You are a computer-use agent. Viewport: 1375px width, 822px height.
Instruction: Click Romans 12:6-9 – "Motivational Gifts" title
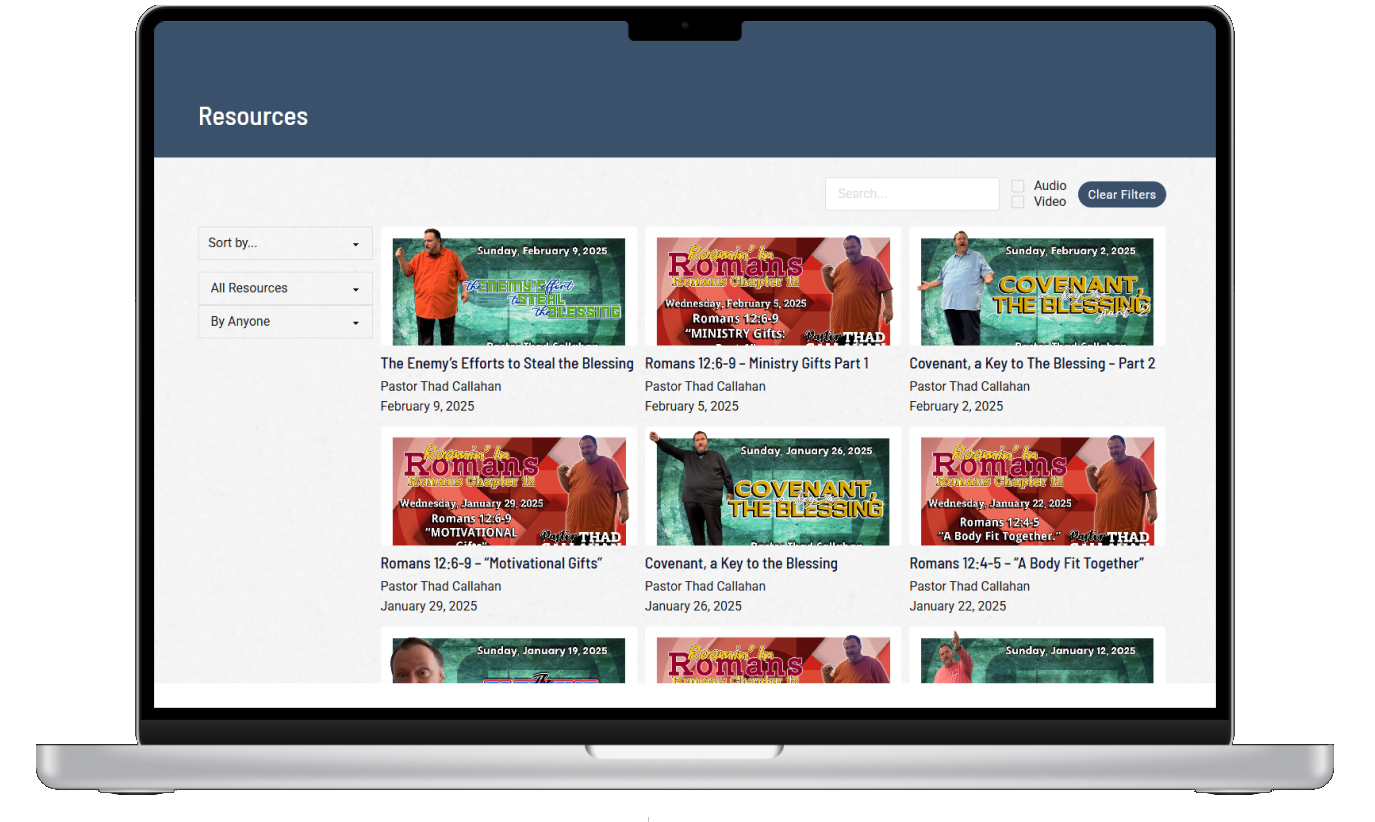coord(491,564)
